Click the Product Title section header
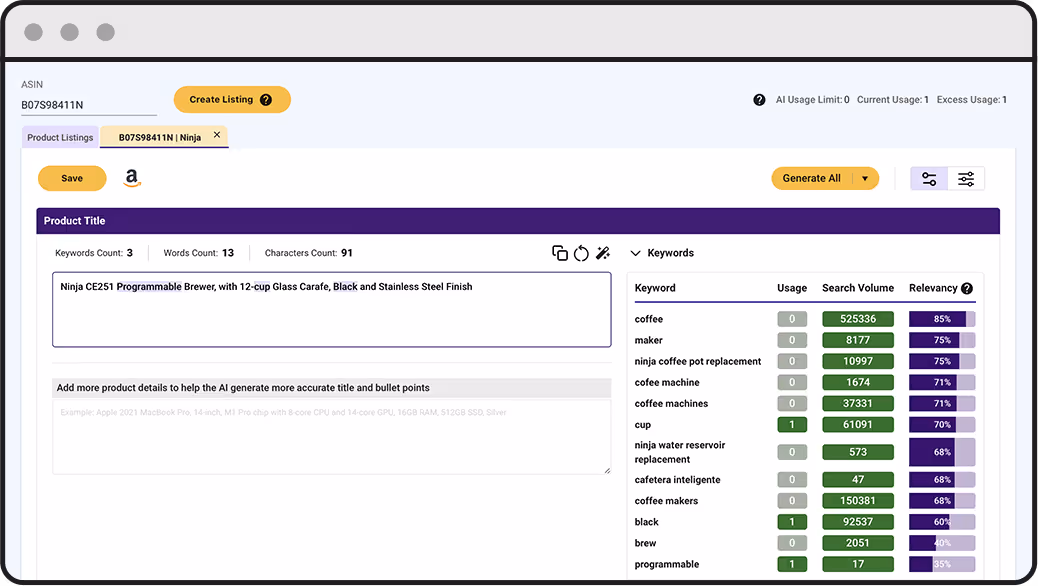Image resolution: width=1038 pixels, height=586 pixels. pos(518,220)
